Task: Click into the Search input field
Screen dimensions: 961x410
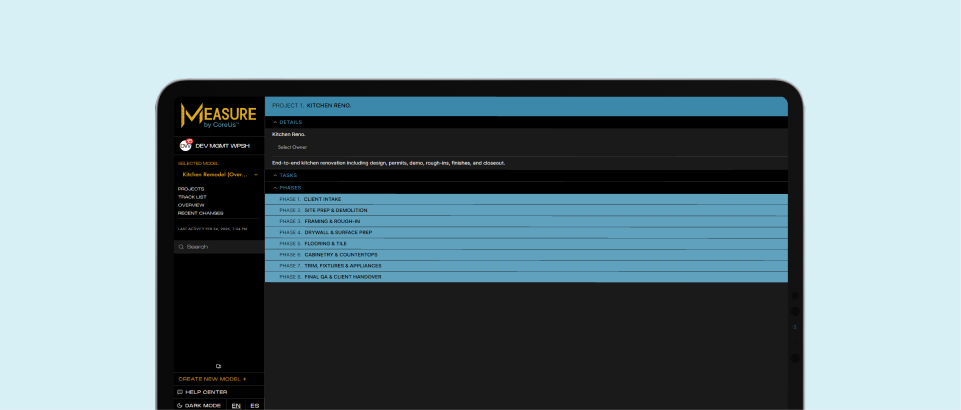Action: (220, 246)
